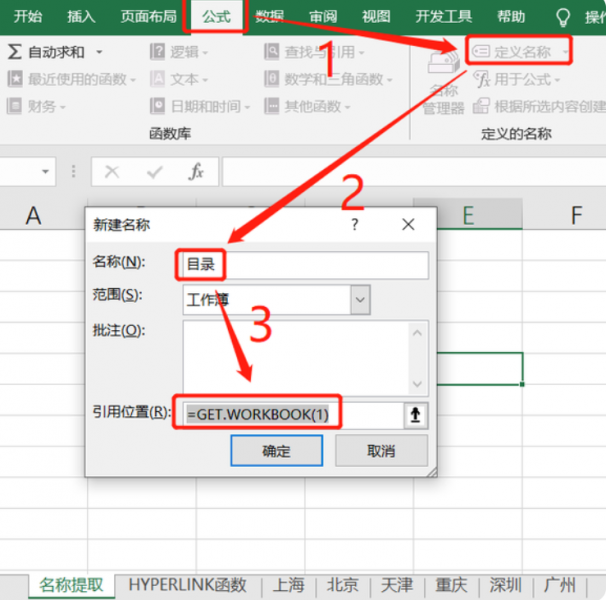Click inside the formula bar input

[x=414, y=172]
